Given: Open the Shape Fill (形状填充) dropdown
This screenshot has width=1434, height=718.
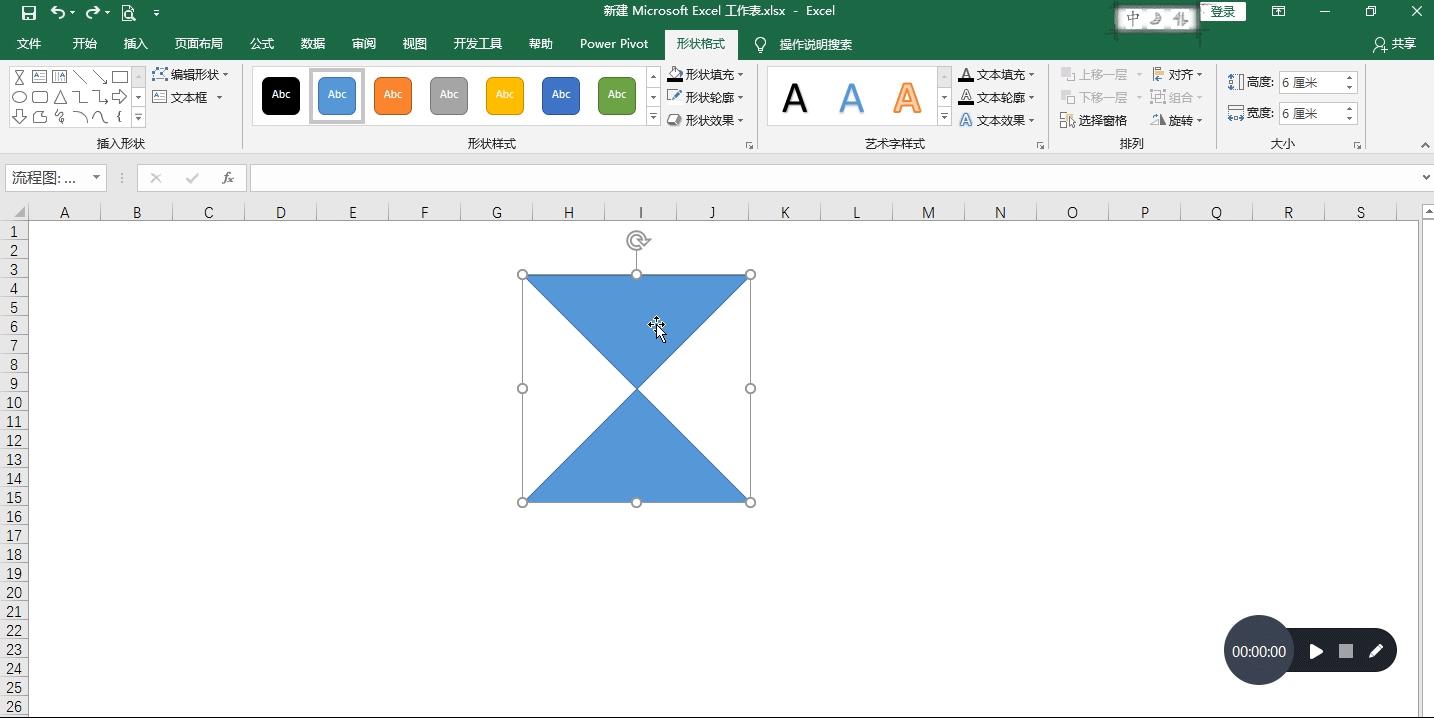Looking at the screenshot, I should [705, 75].
